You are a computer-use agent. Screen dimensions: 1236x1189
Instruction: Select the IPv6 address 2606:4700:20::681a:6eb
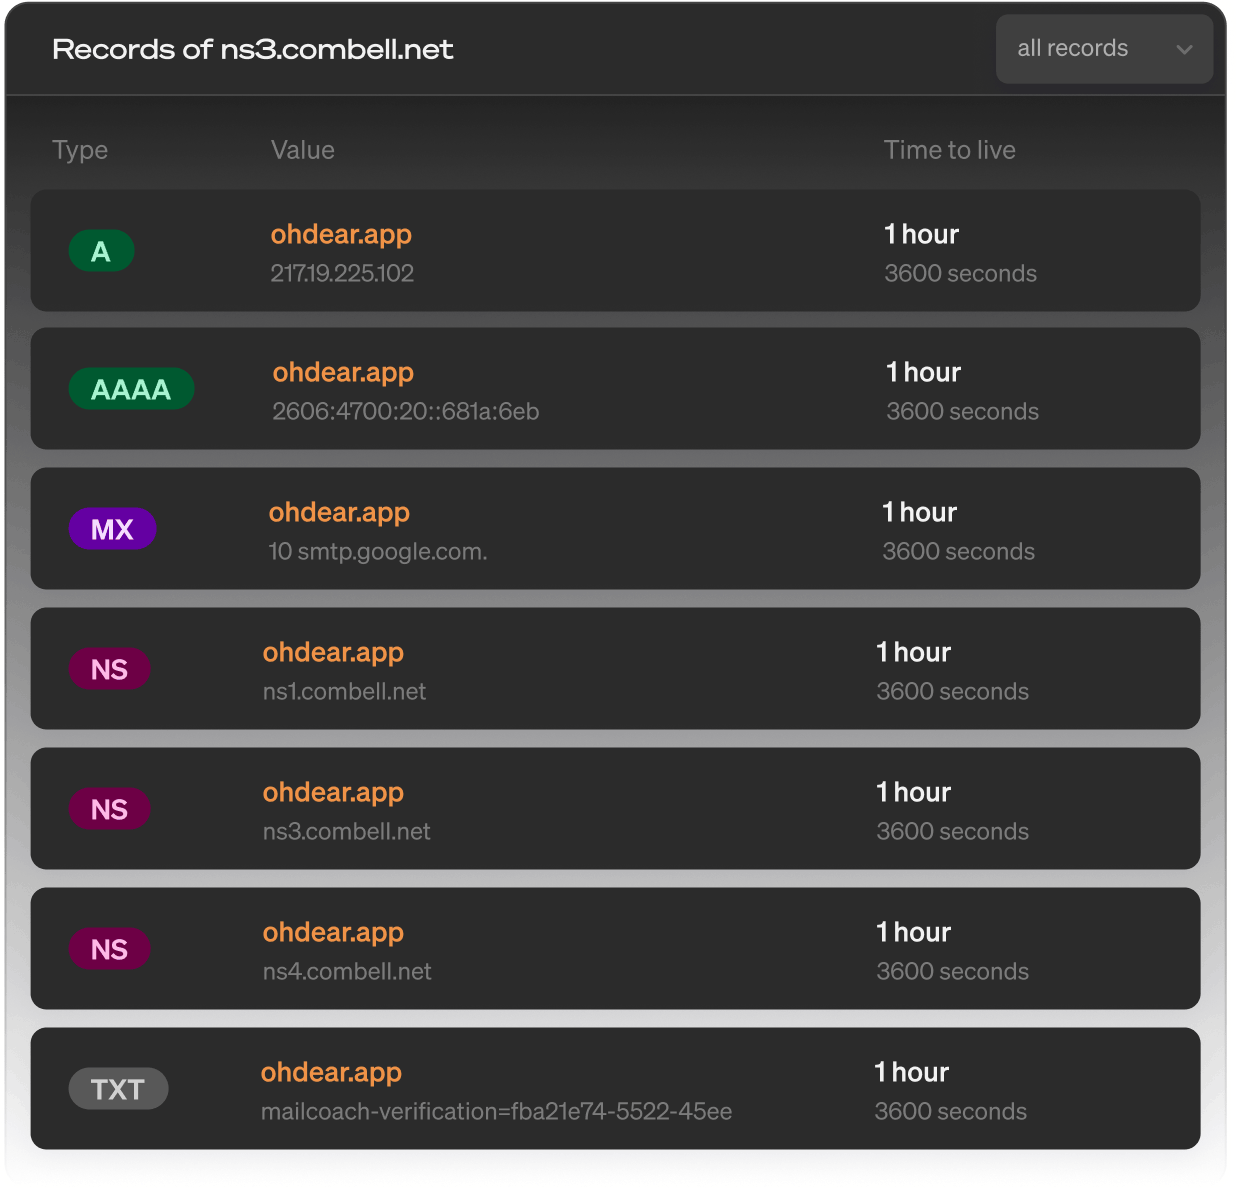pyautogui.click(x=405, y=411)
